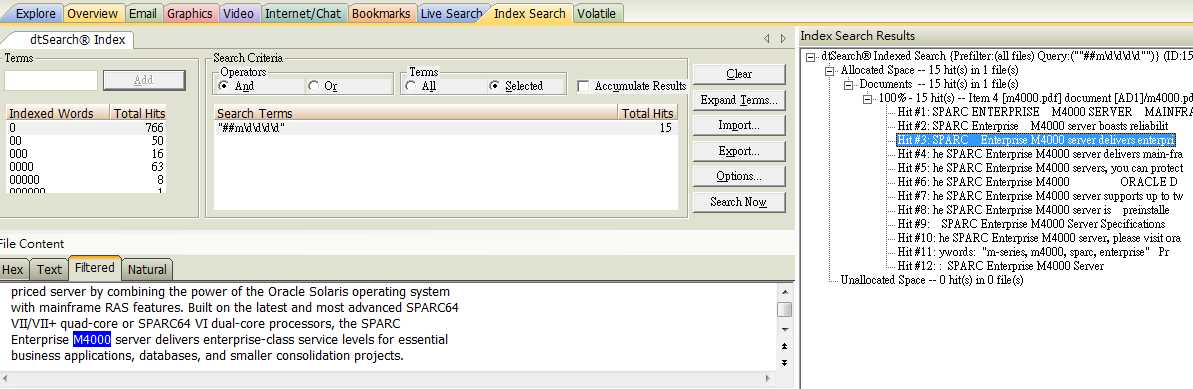
Task: Select the And operator radio button
Action: coord(224,86)
